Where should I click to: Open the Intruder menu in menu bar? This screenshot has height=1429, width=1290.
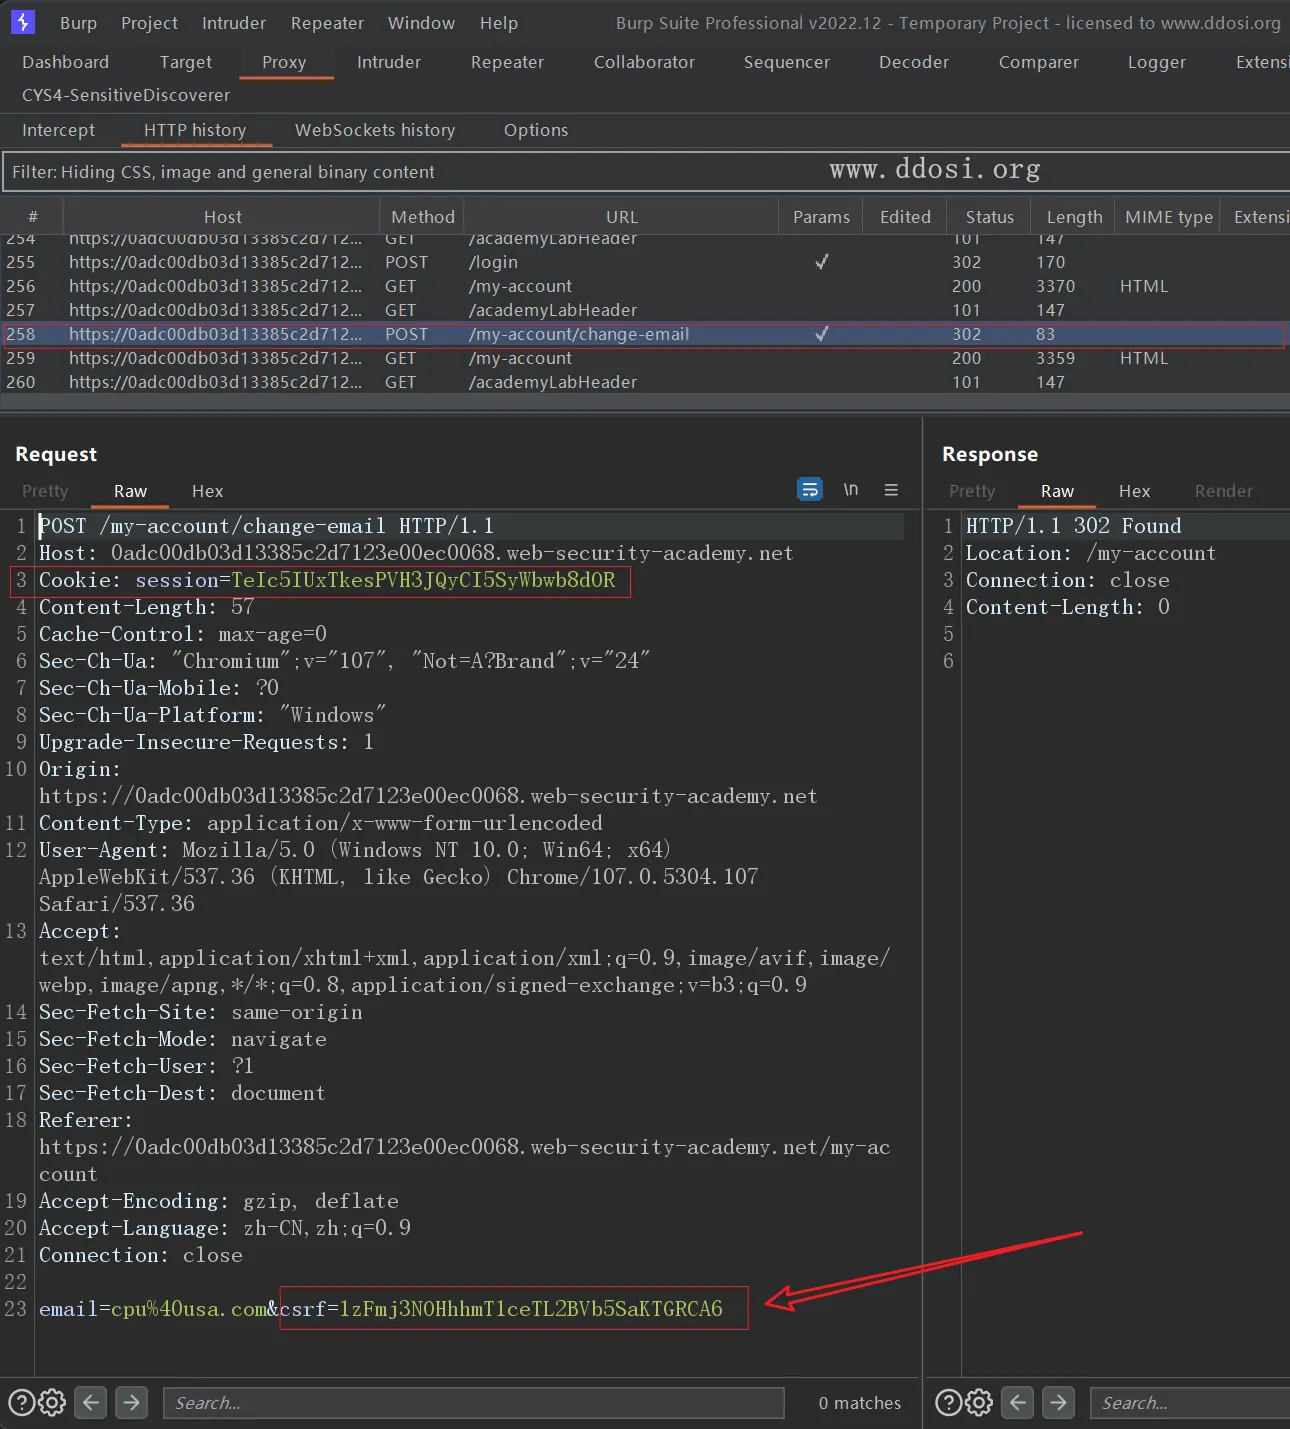click(x=233, y=23)
